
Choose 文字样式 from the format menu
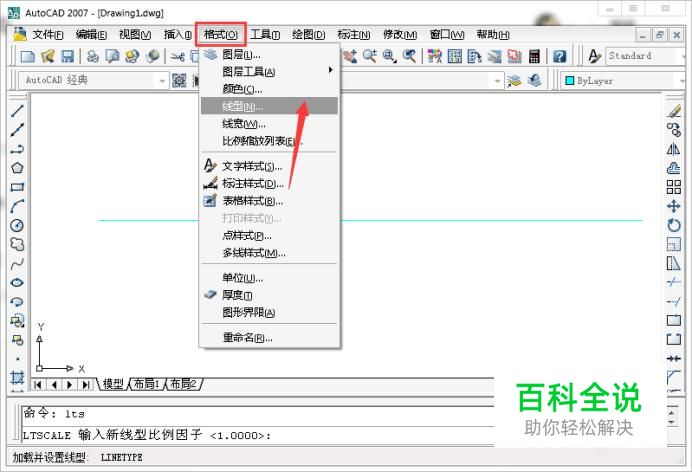pos(269,166)
